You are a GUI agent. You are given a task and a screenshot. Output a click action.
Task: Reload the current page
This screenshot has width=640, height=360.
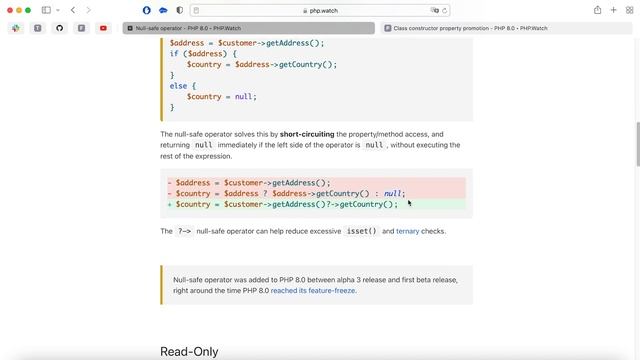click(x=444, y=11)
